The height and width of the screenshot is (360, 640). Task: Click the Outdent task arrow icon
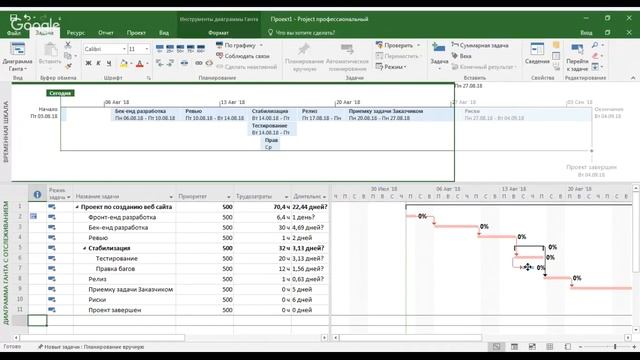(x=160, y=63)
